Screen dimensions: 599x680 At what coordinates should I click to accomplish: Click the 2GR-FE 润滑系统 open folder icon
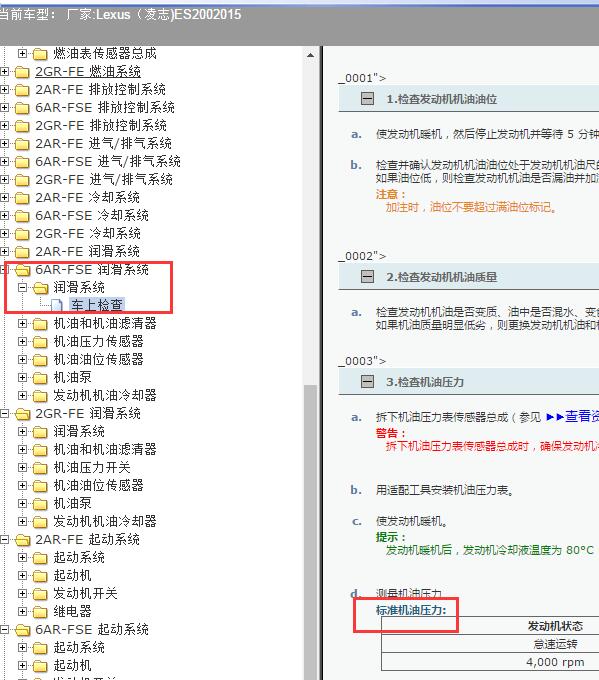[x=22, y=415]
